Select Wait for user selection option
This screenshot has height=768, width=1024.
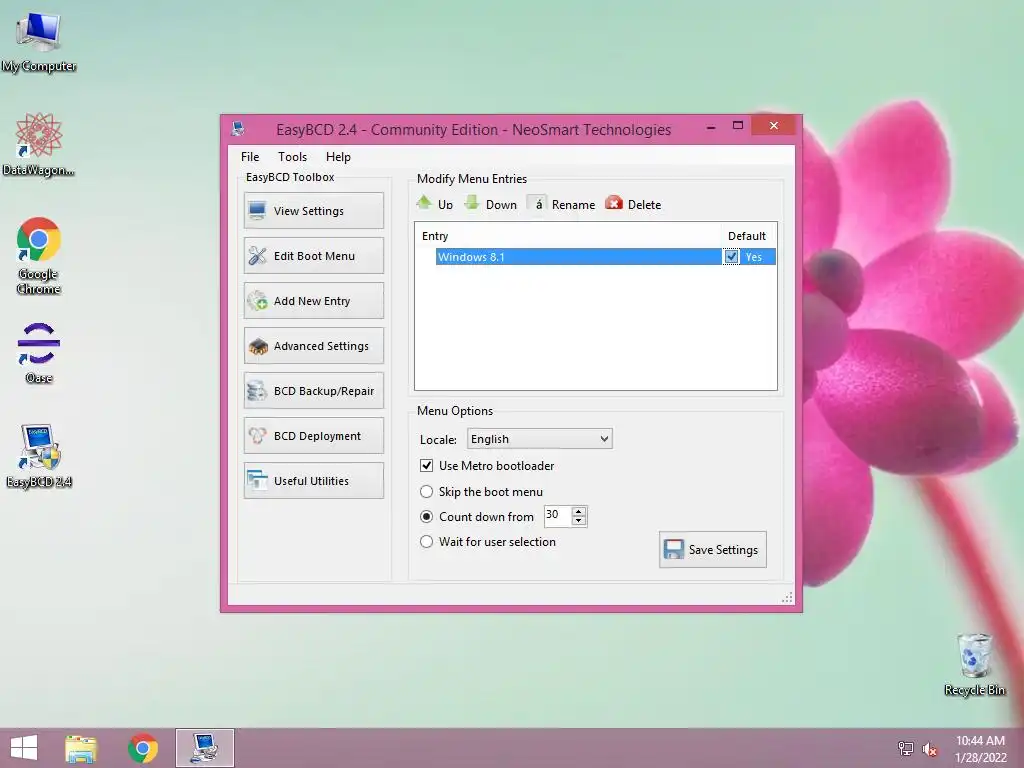click(x=426, y=541)
